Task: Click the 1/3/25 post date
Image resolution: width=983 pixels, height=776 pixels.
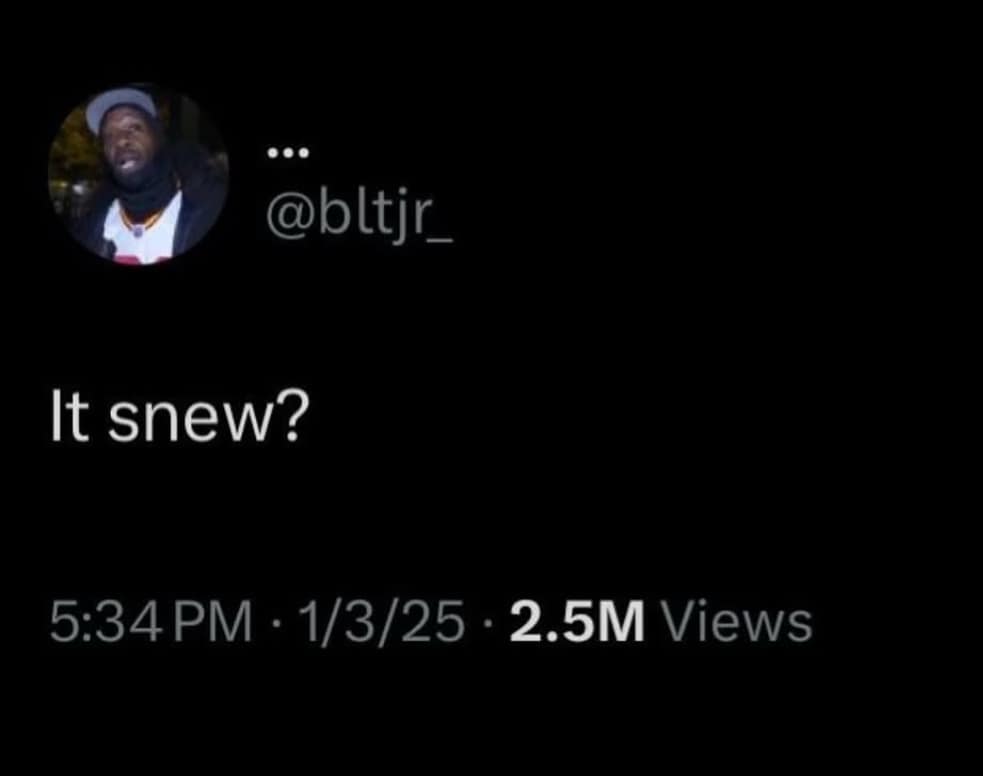Action: pyautogui.click(x=382, y=621)
